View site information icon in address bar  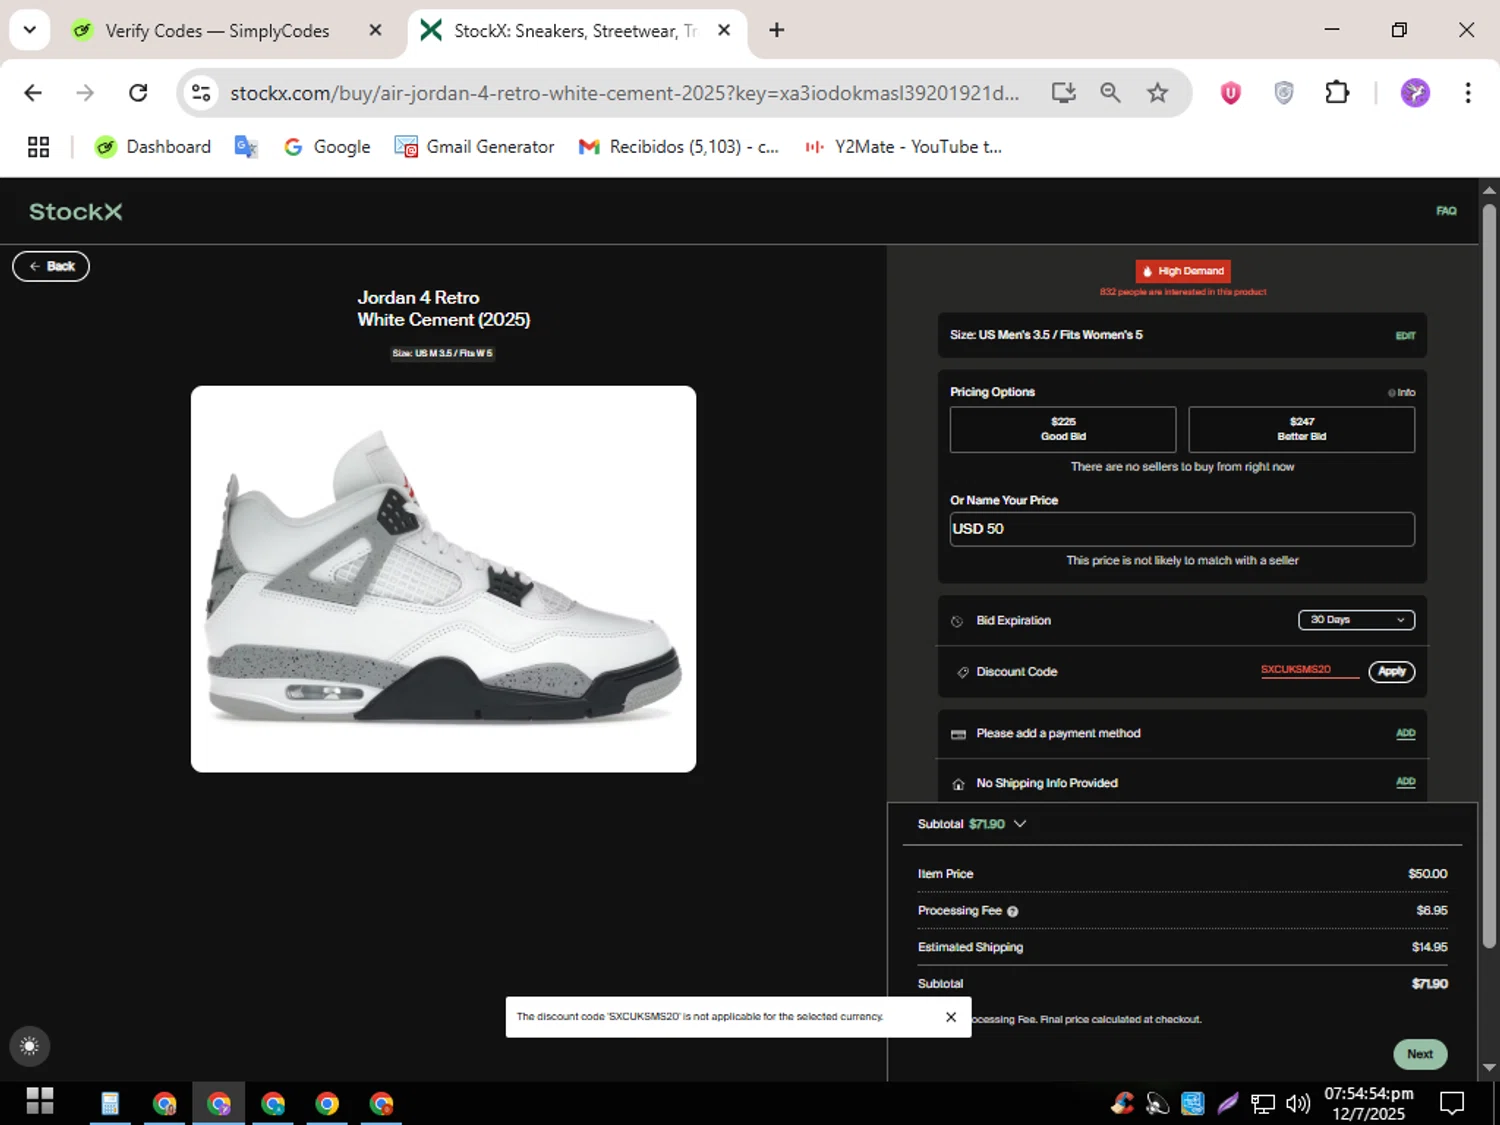tap(201, 93)
